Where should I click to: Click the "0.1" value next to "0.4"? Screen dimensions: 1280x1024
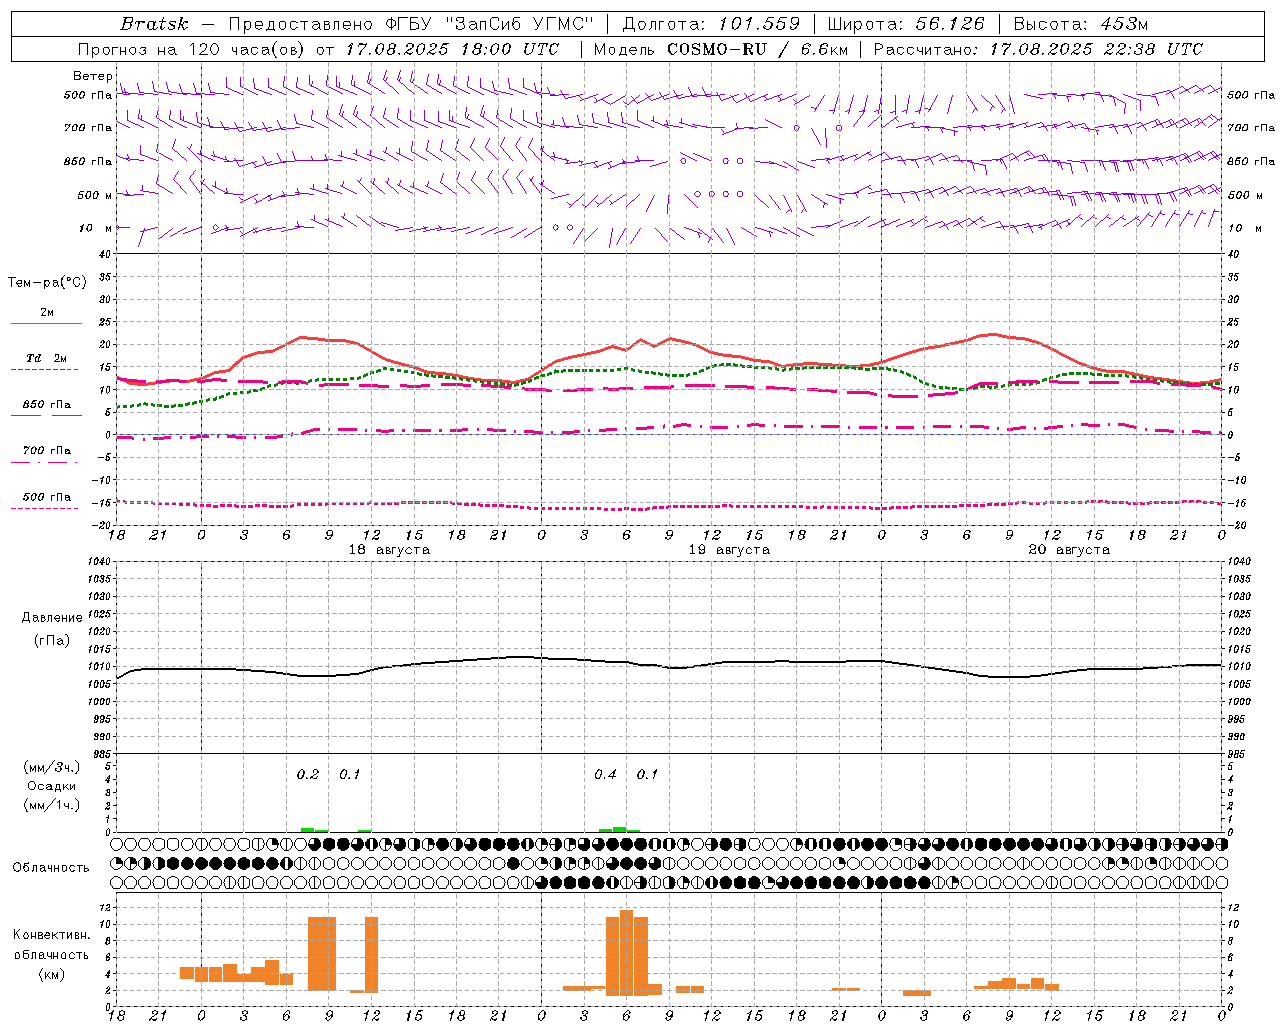pyautogui.click(x=648, y=775)
